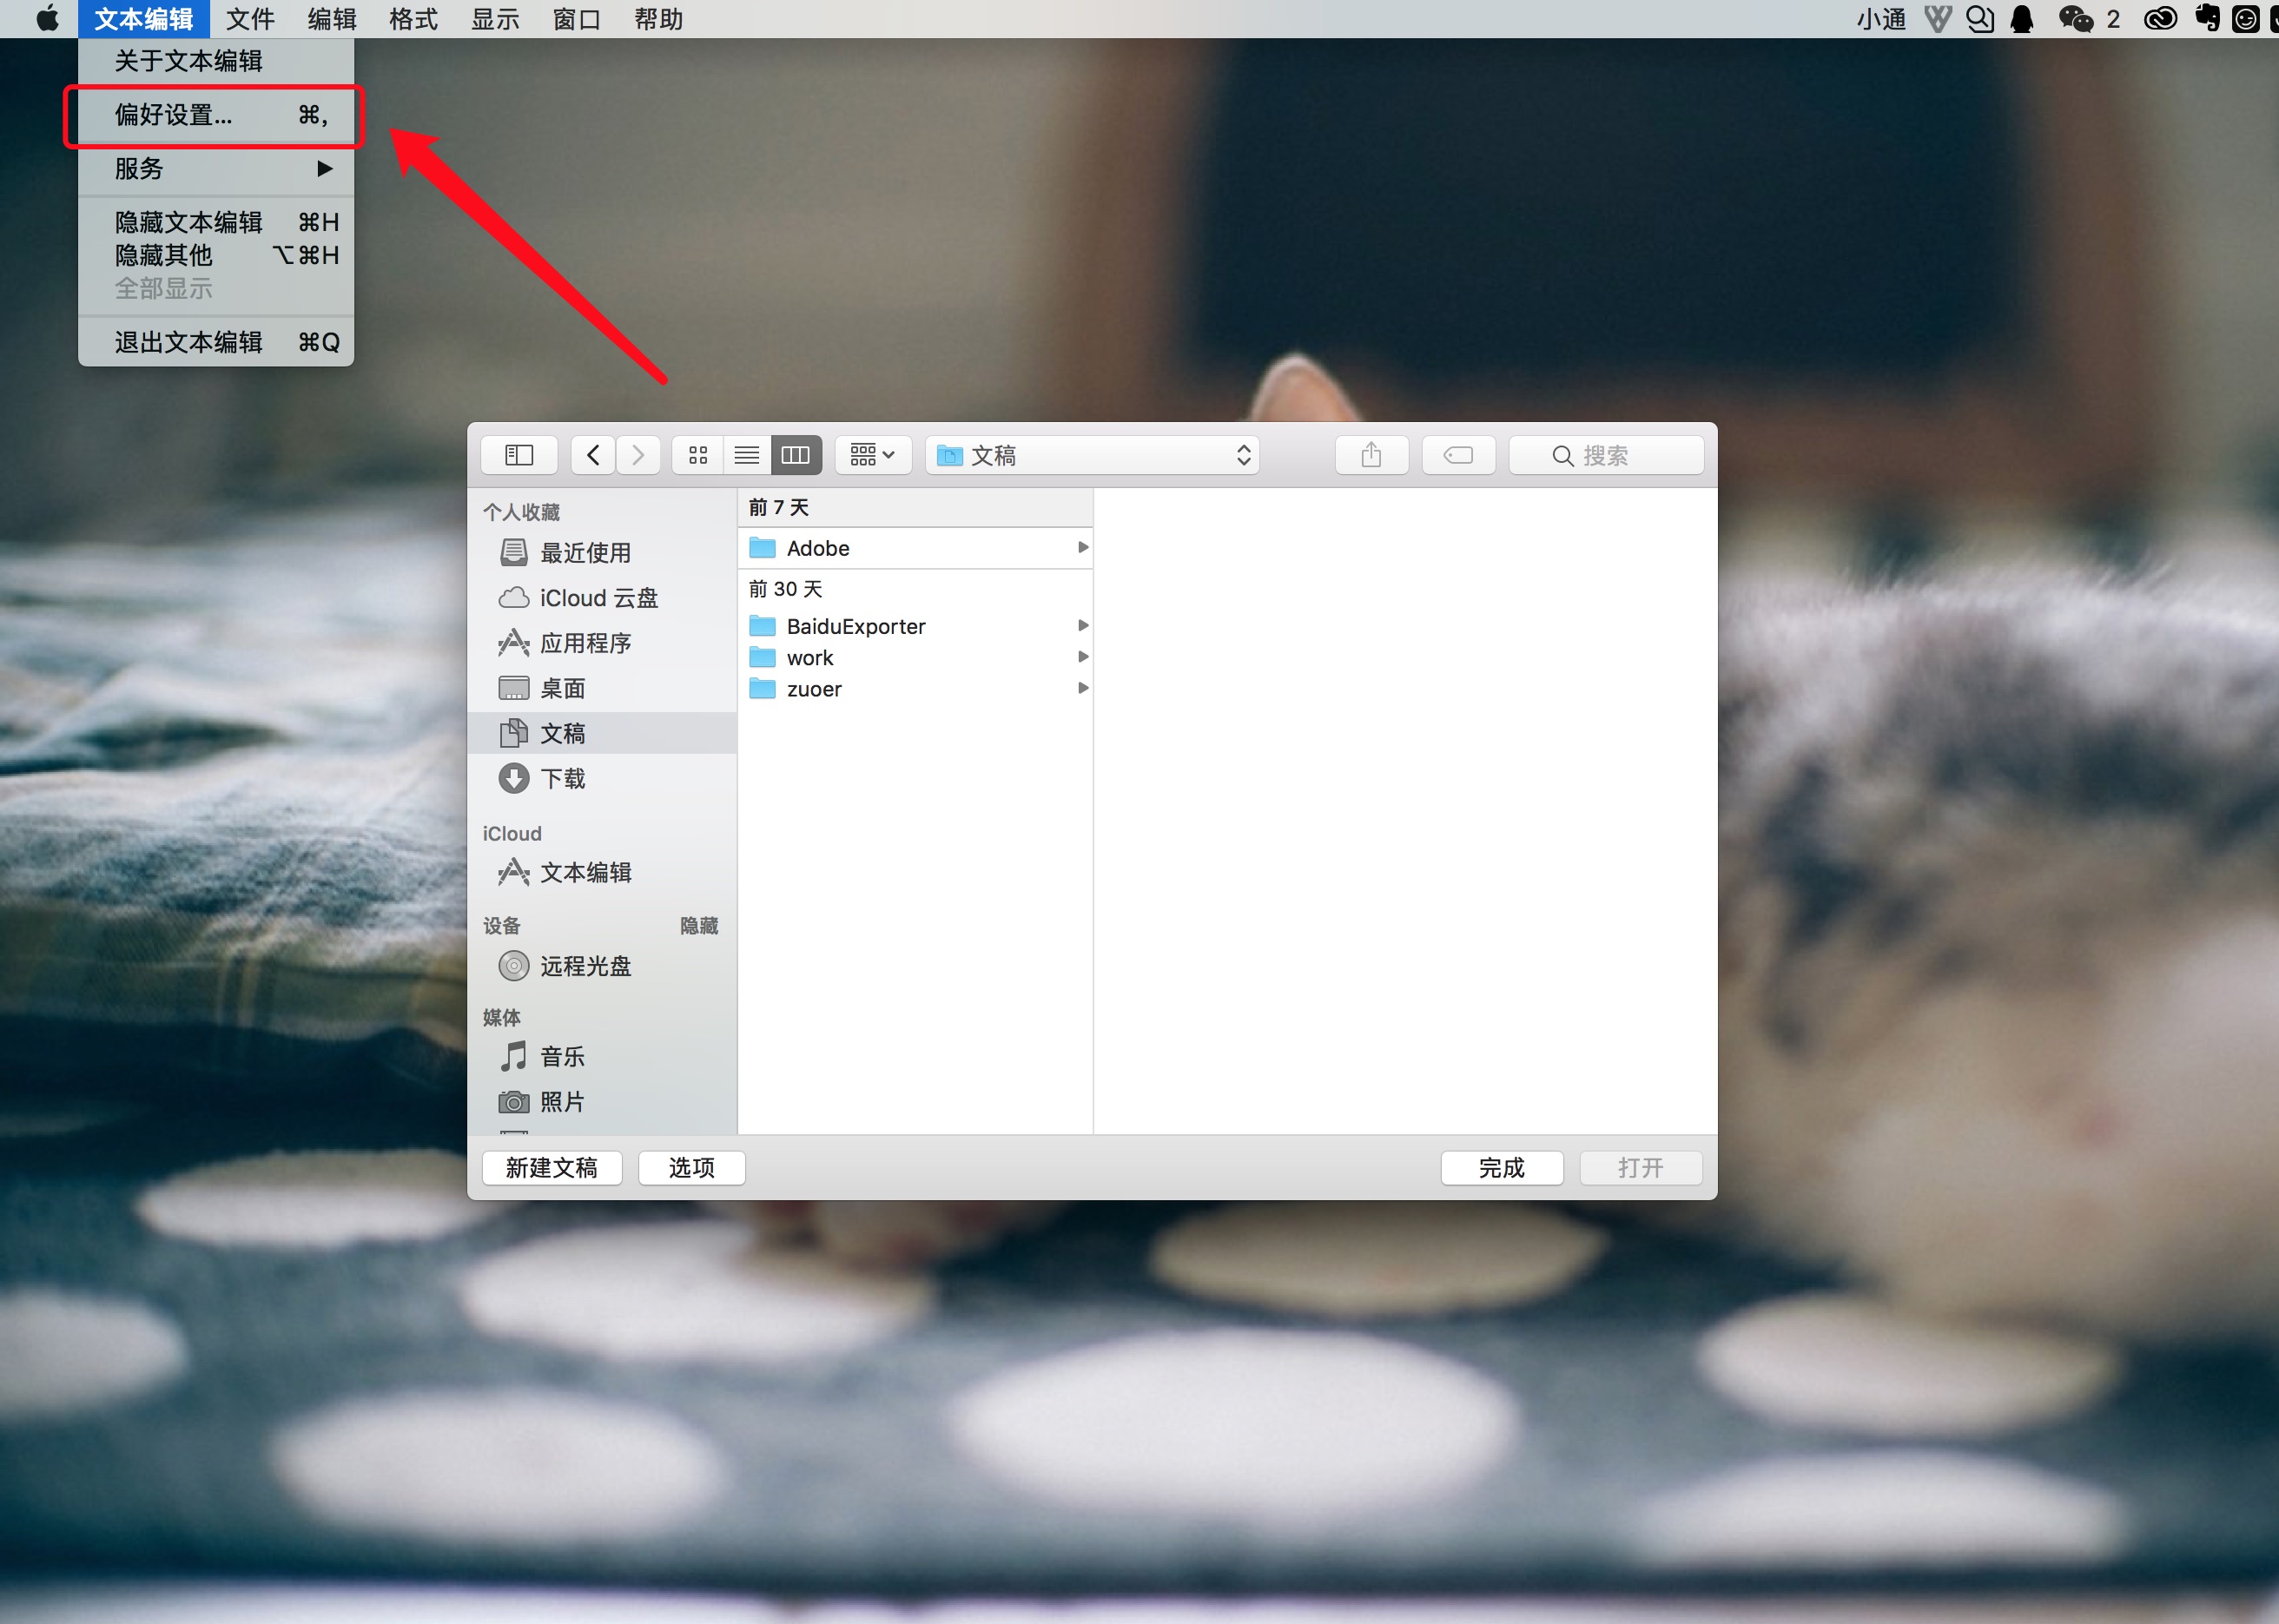Select the BaiduExporter folder
The height and width of the screenshot is (1624, 2279).
(x=915, y=626)
